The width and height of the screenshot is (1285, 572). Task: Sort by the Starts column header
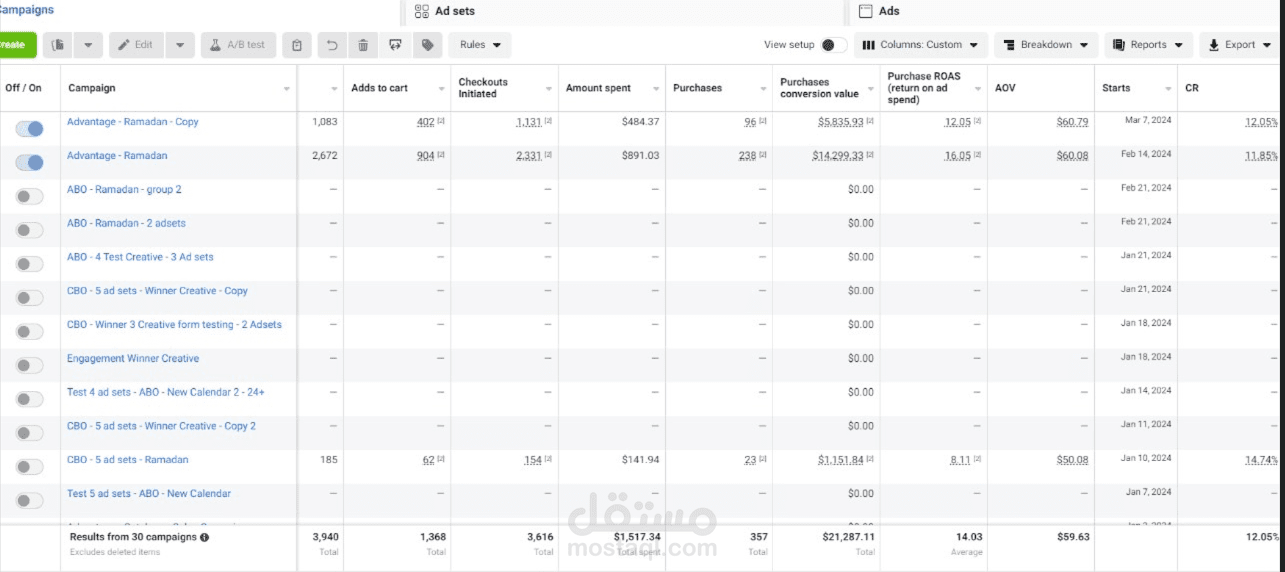(x=1136, y=88)
